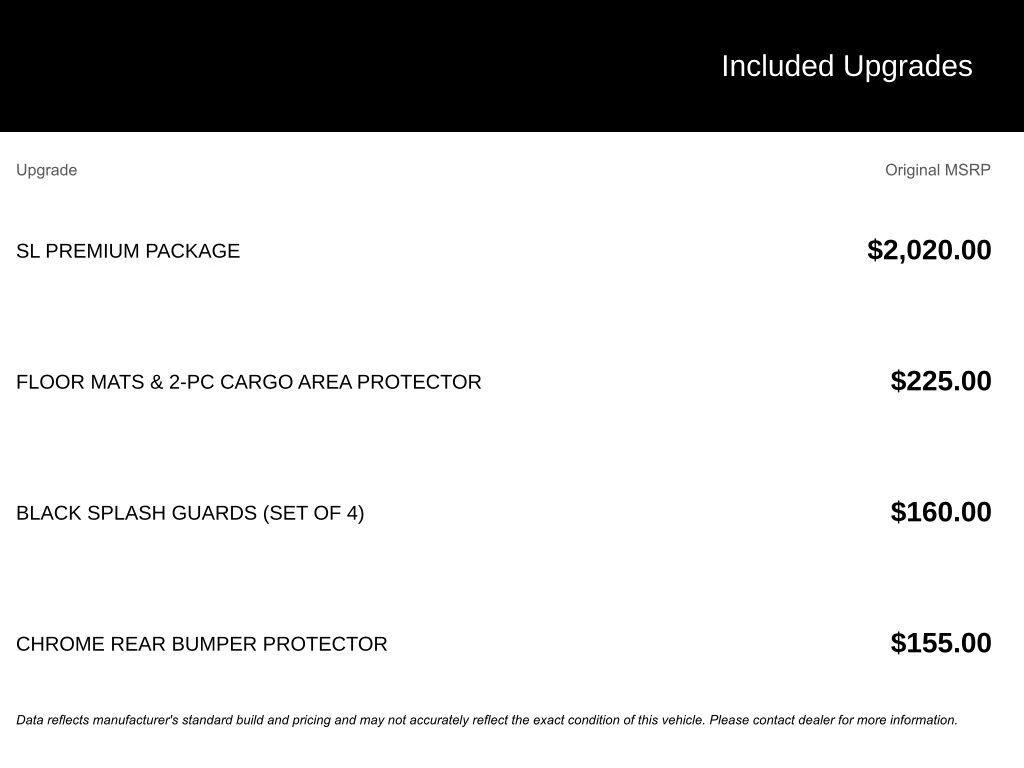Click the word 'CHROME' in the last row
The image size is (1024, 768).
click(x=60, y=644)
